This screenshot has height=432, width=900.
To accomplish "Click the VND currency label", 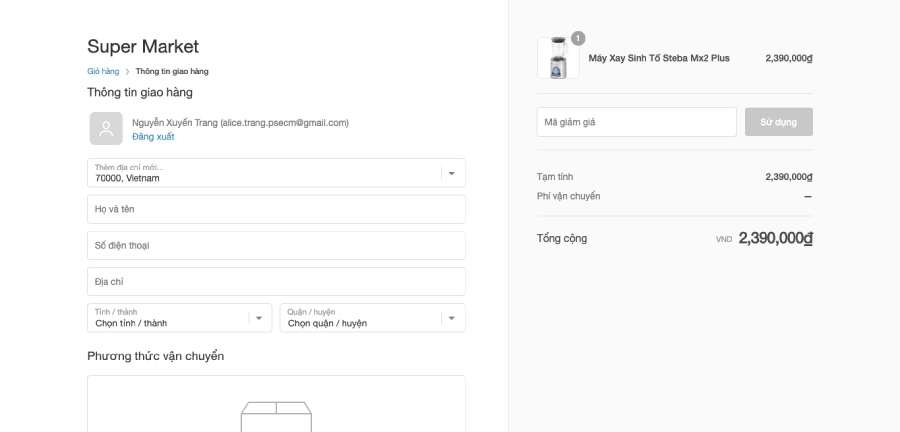I will click(x=724, y=239).
